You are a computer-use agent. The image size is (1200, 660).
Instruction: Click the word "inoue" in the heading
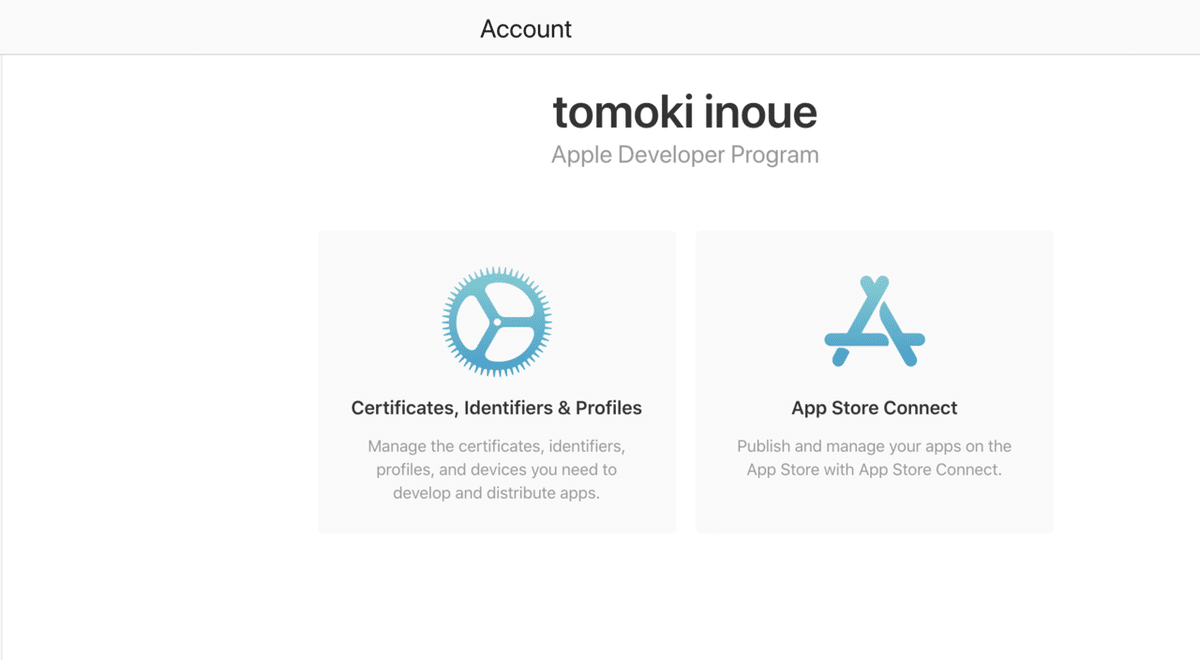[x=762, y=111]
